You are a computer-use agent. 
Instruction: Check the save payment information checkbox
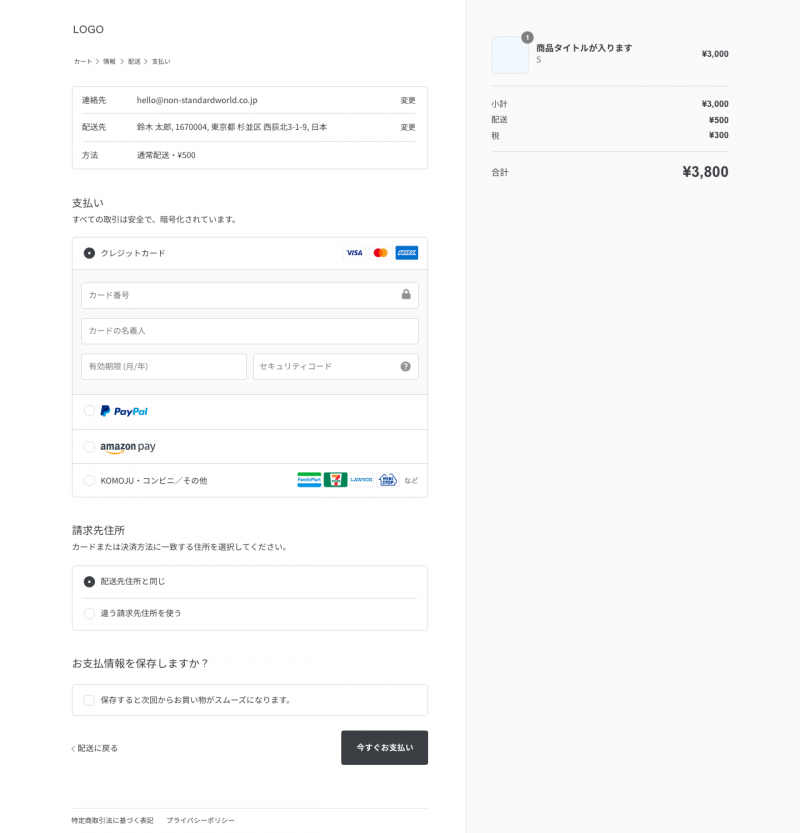pyautogui.click(x=89, y=700)
